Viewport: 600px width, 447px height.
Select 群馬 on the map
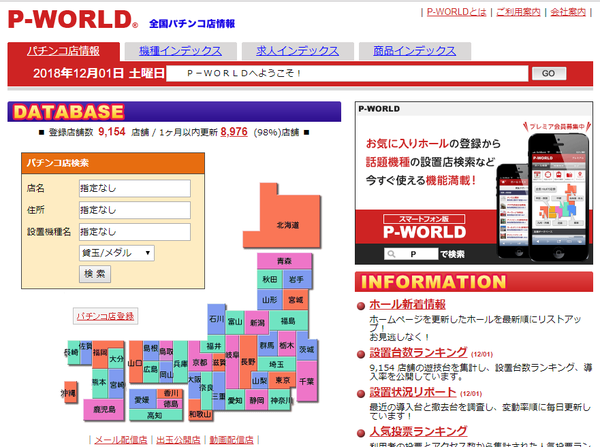(x=267, y=345)
